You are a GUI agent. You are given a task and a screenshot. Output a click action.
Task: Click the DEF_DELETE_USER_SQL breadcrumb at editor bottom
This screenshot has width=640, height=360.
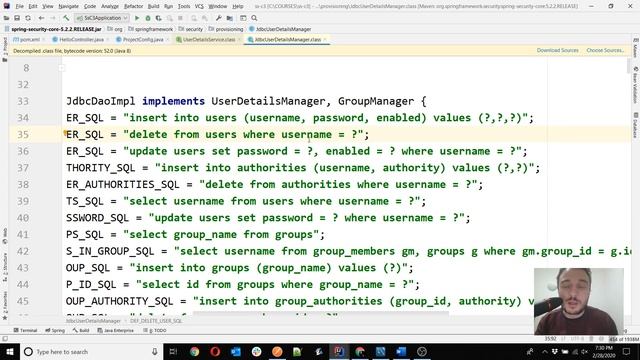click(156, 321)
